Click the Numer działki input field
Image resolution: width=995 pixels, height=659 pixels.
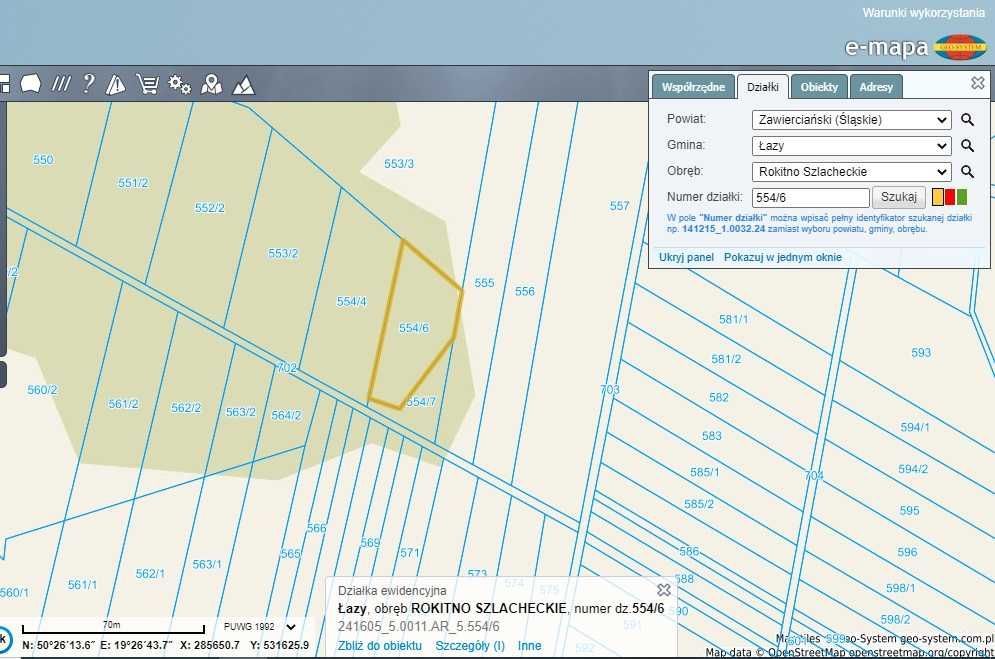[x=810, y=198]
